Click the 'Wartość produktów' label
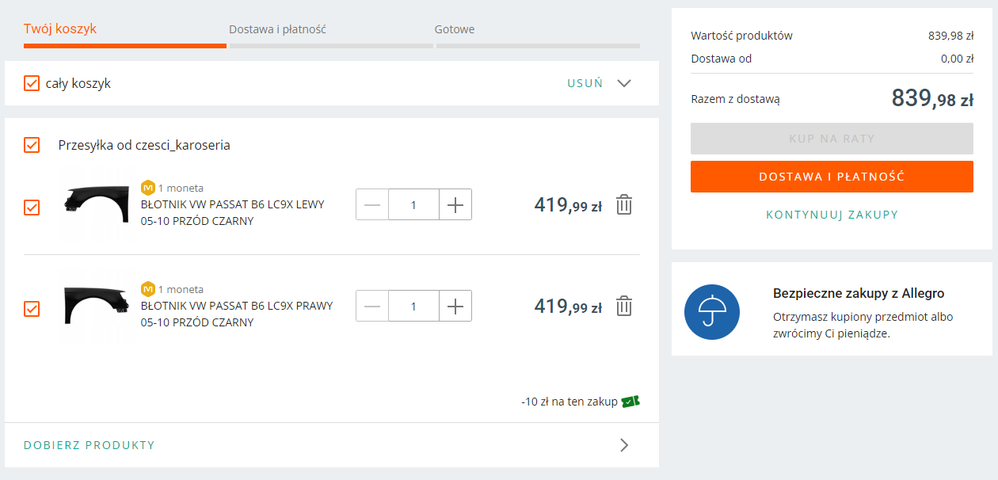998x480 pixels. [x=741, y=36]
